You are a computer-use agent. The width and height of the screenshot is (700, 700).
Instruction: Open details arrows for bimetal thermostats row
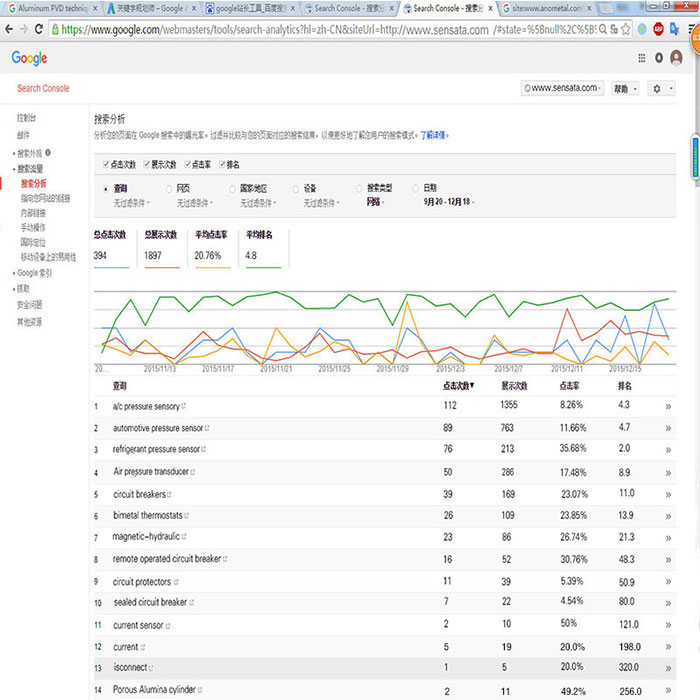point(668,516)
